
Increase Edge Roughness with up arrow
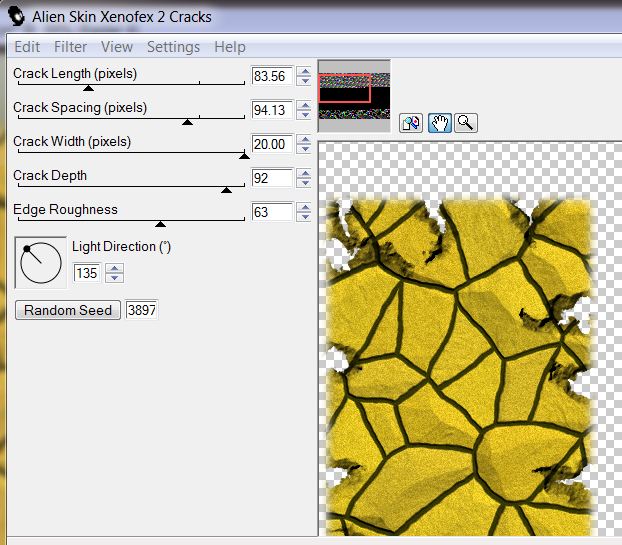point(305,208)
